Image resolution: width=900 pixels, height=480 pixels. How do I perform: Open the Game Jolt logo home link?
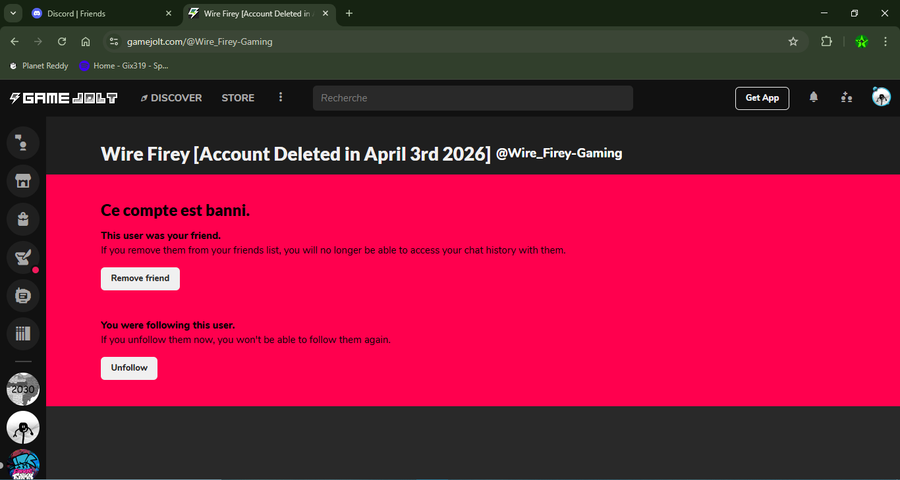click(64, 98)
